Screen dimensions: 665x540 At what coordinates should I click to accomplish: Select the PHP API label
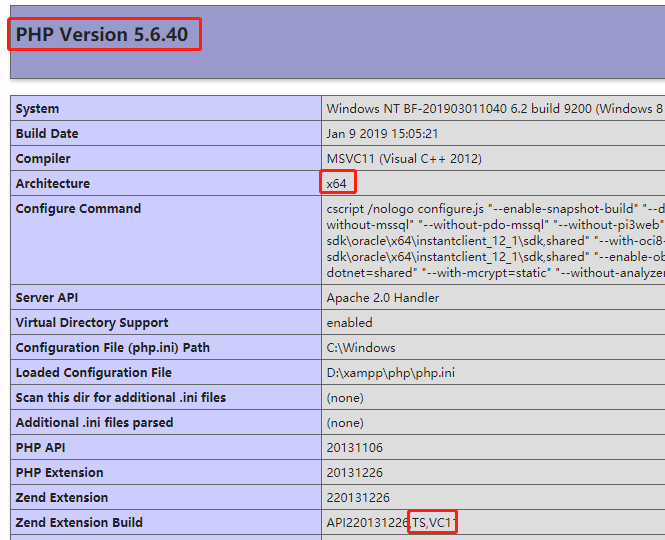coord(40,448)
